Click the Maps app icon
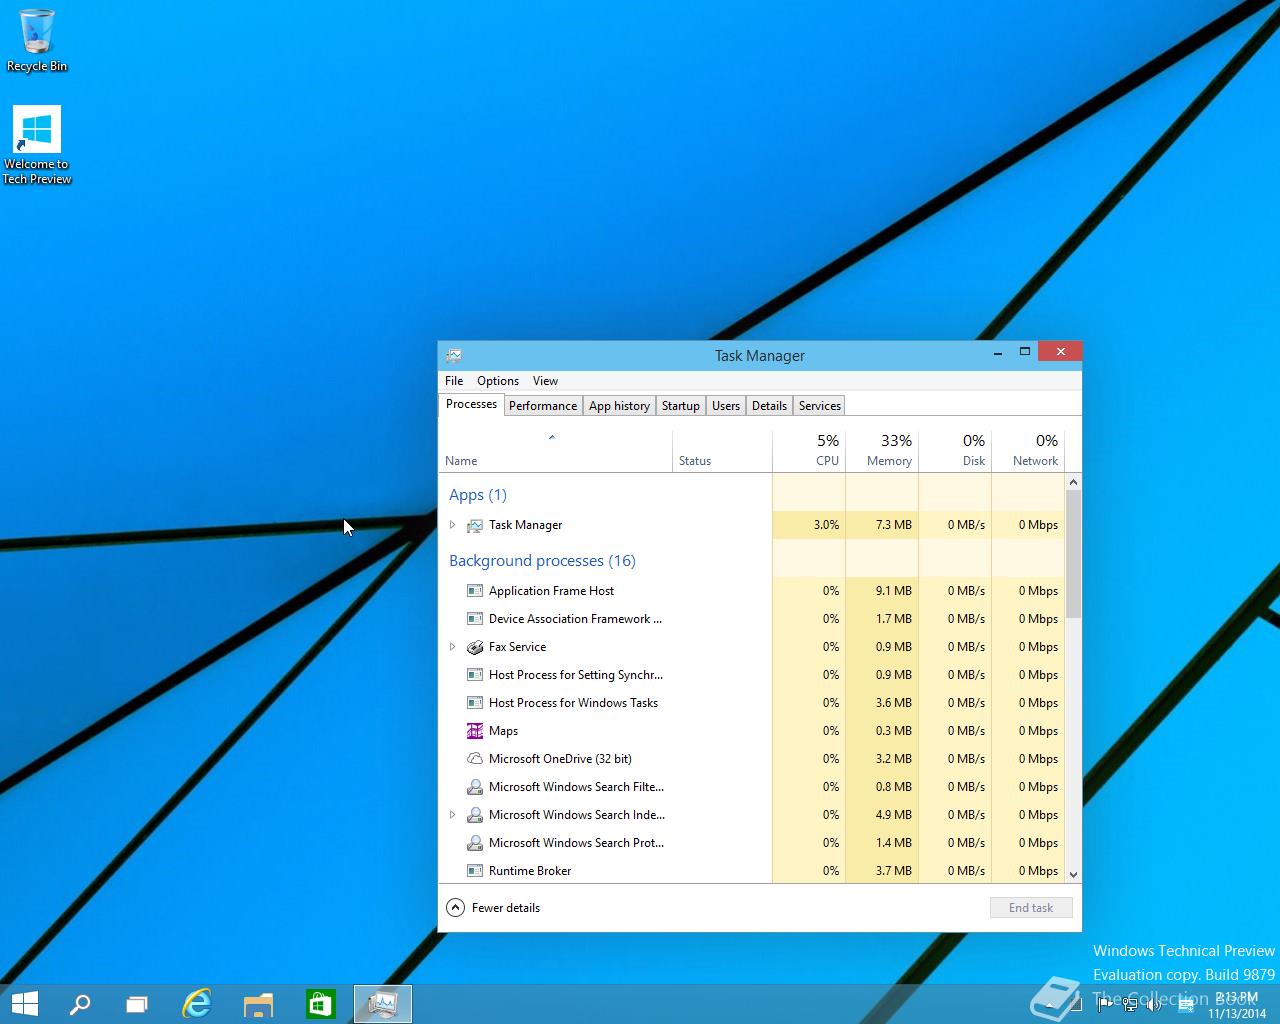This screenshot has width=1280, height=1024. (x=475, y=731)
